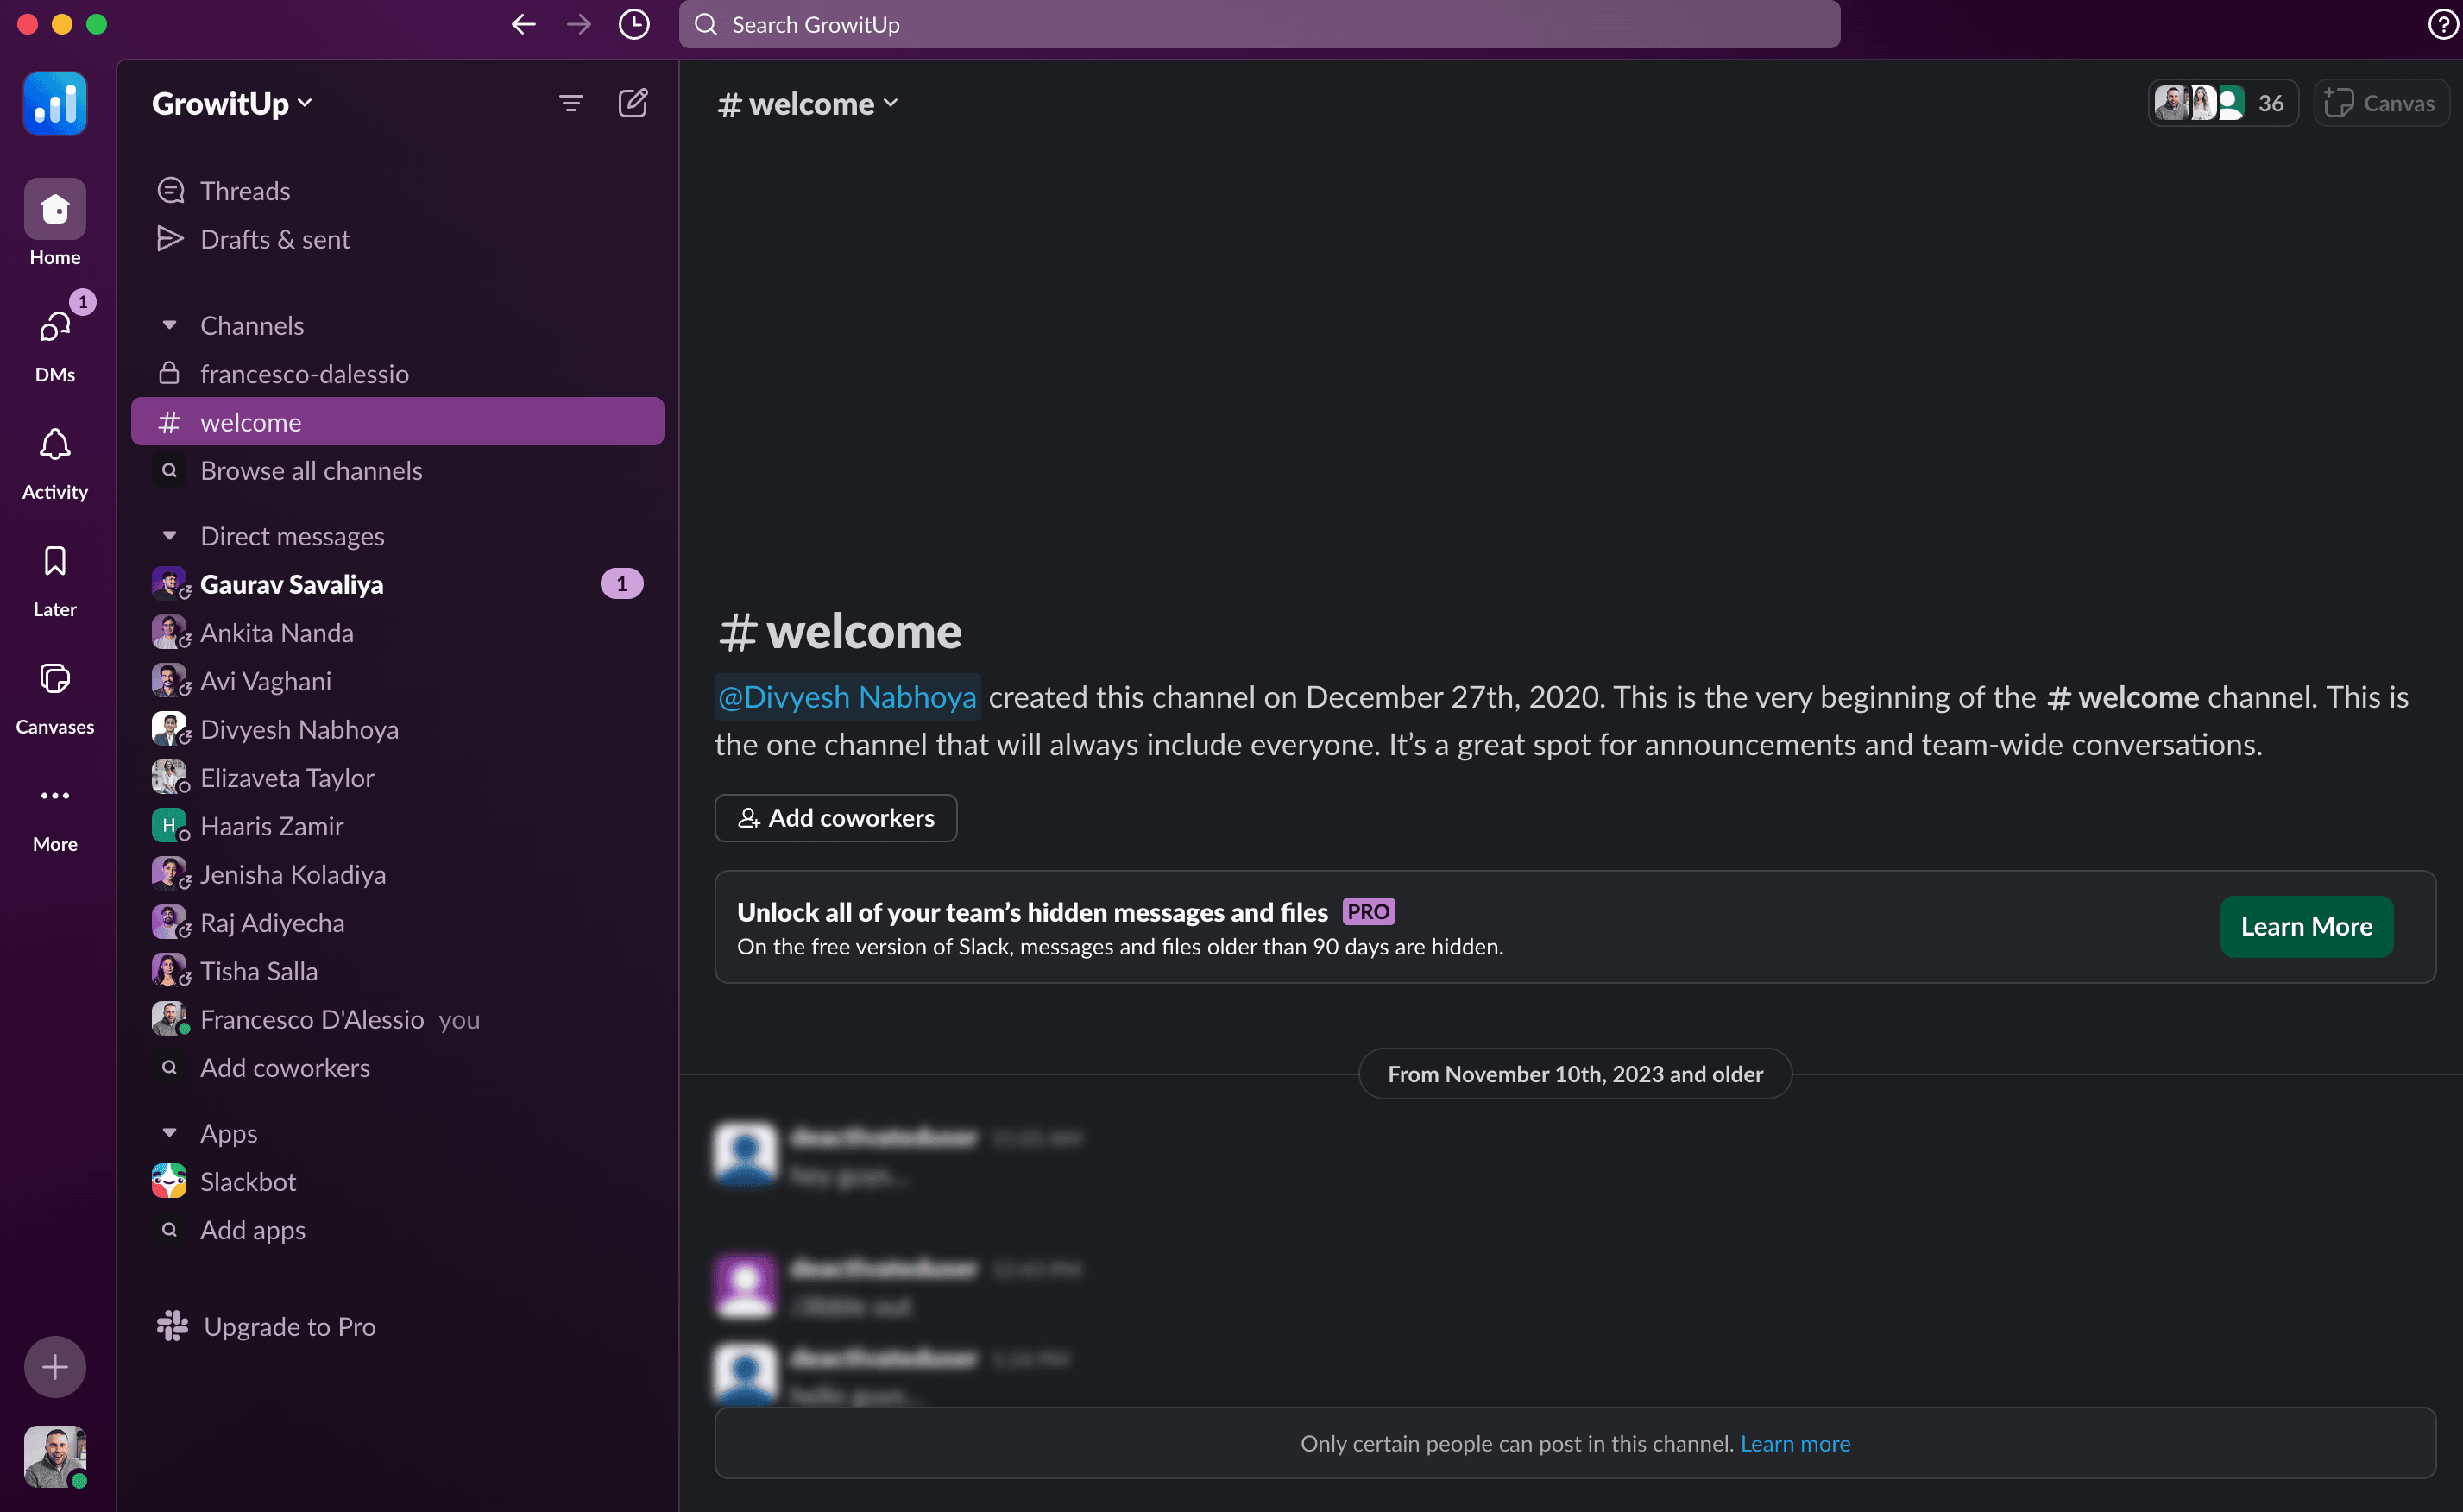2463x1512 pixels.
Task: Open the Threads view
Action: tap(245, 190)
